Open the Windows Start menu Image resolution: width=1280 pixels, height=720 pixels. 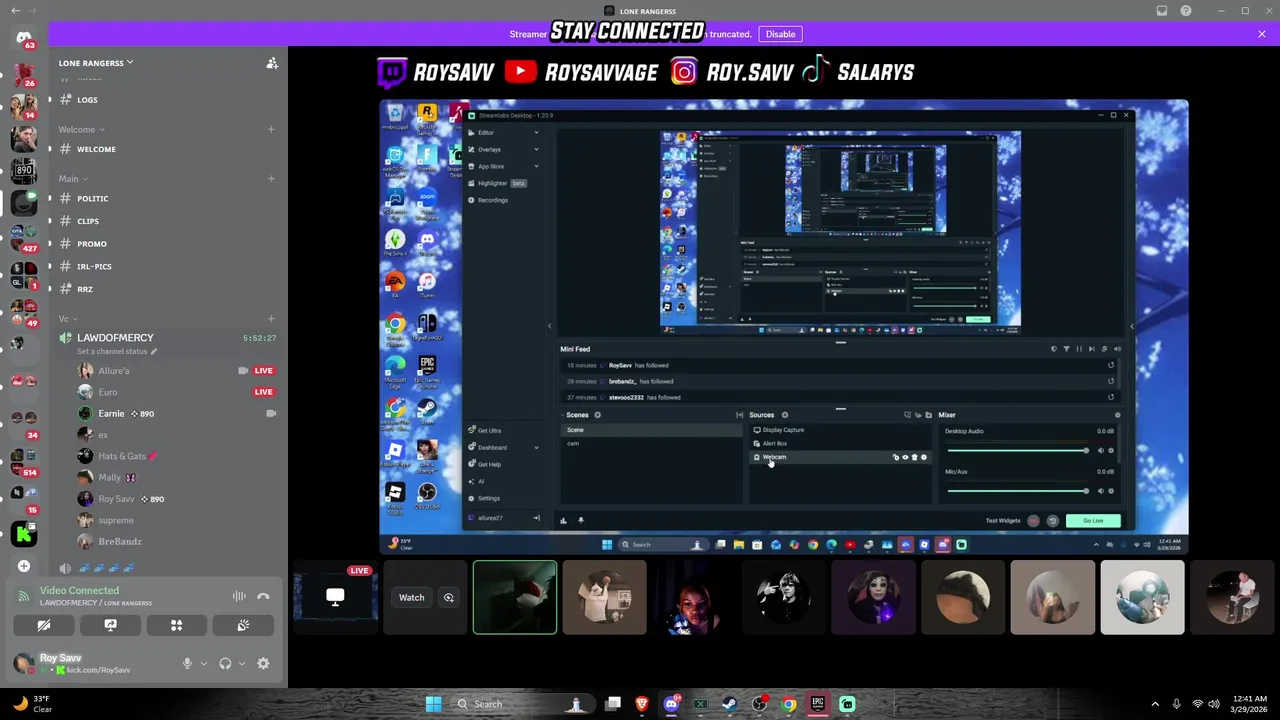[x=433, y=704]
